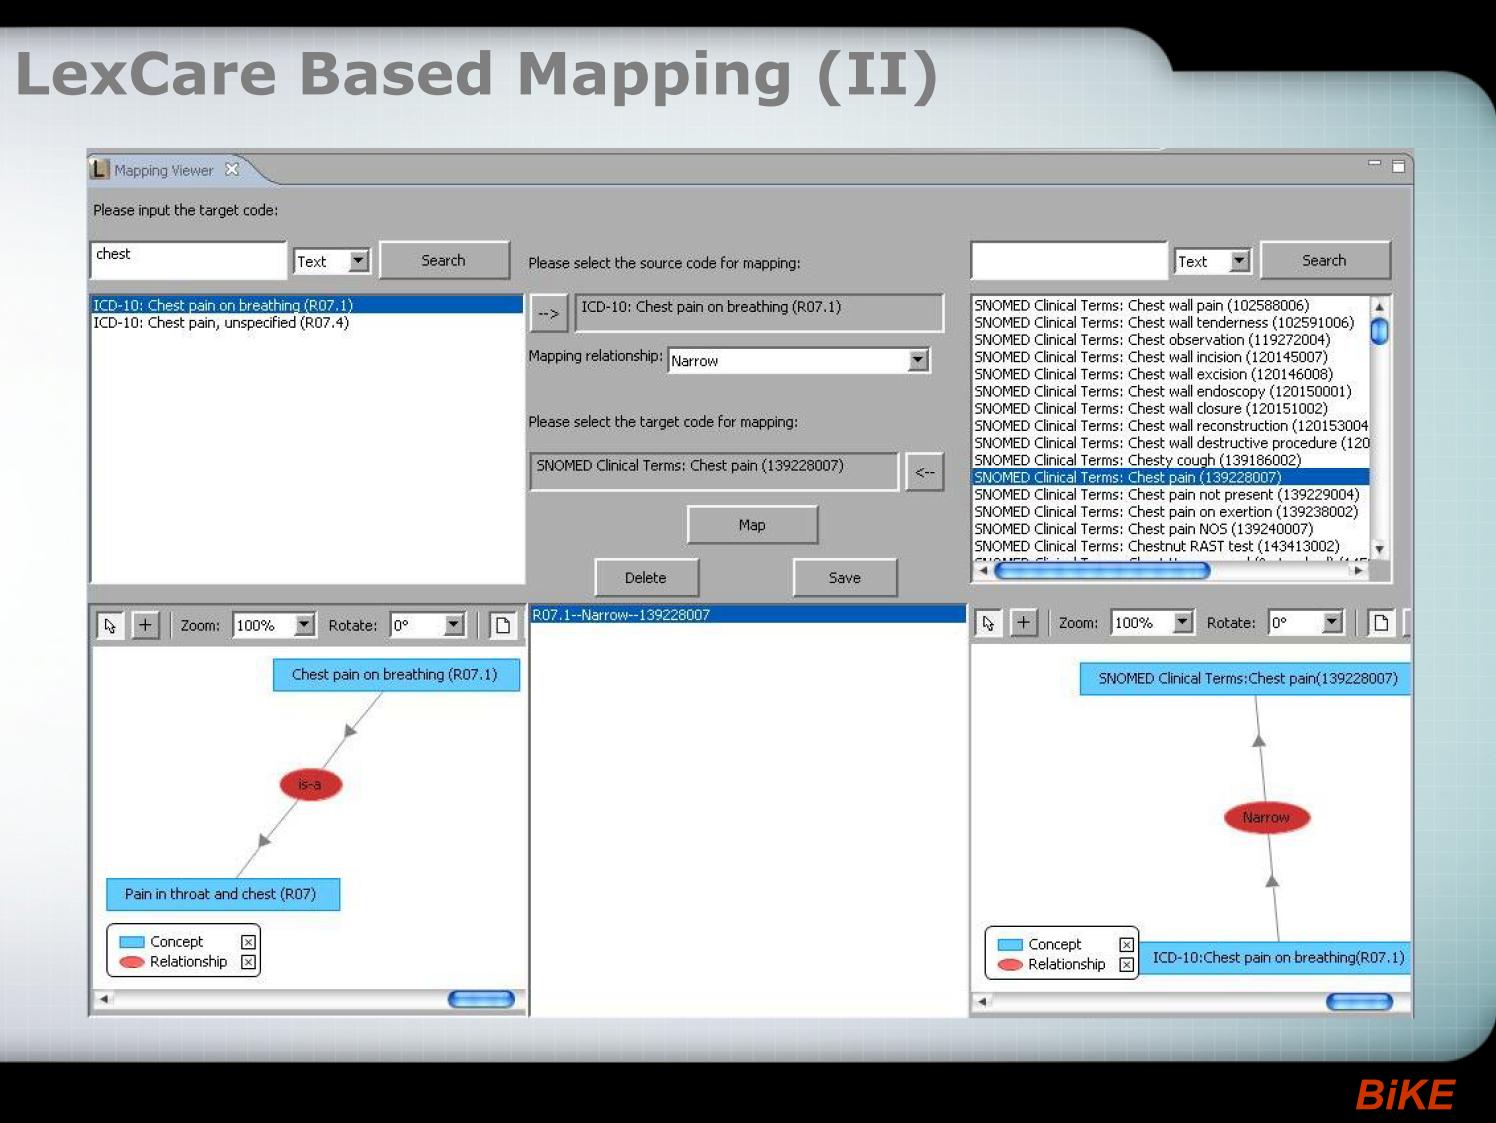Screen dimensions: 1496x1123
Task: Click the <-- arrow target select button
Action: pyautogui.click(x=925, y=472)
